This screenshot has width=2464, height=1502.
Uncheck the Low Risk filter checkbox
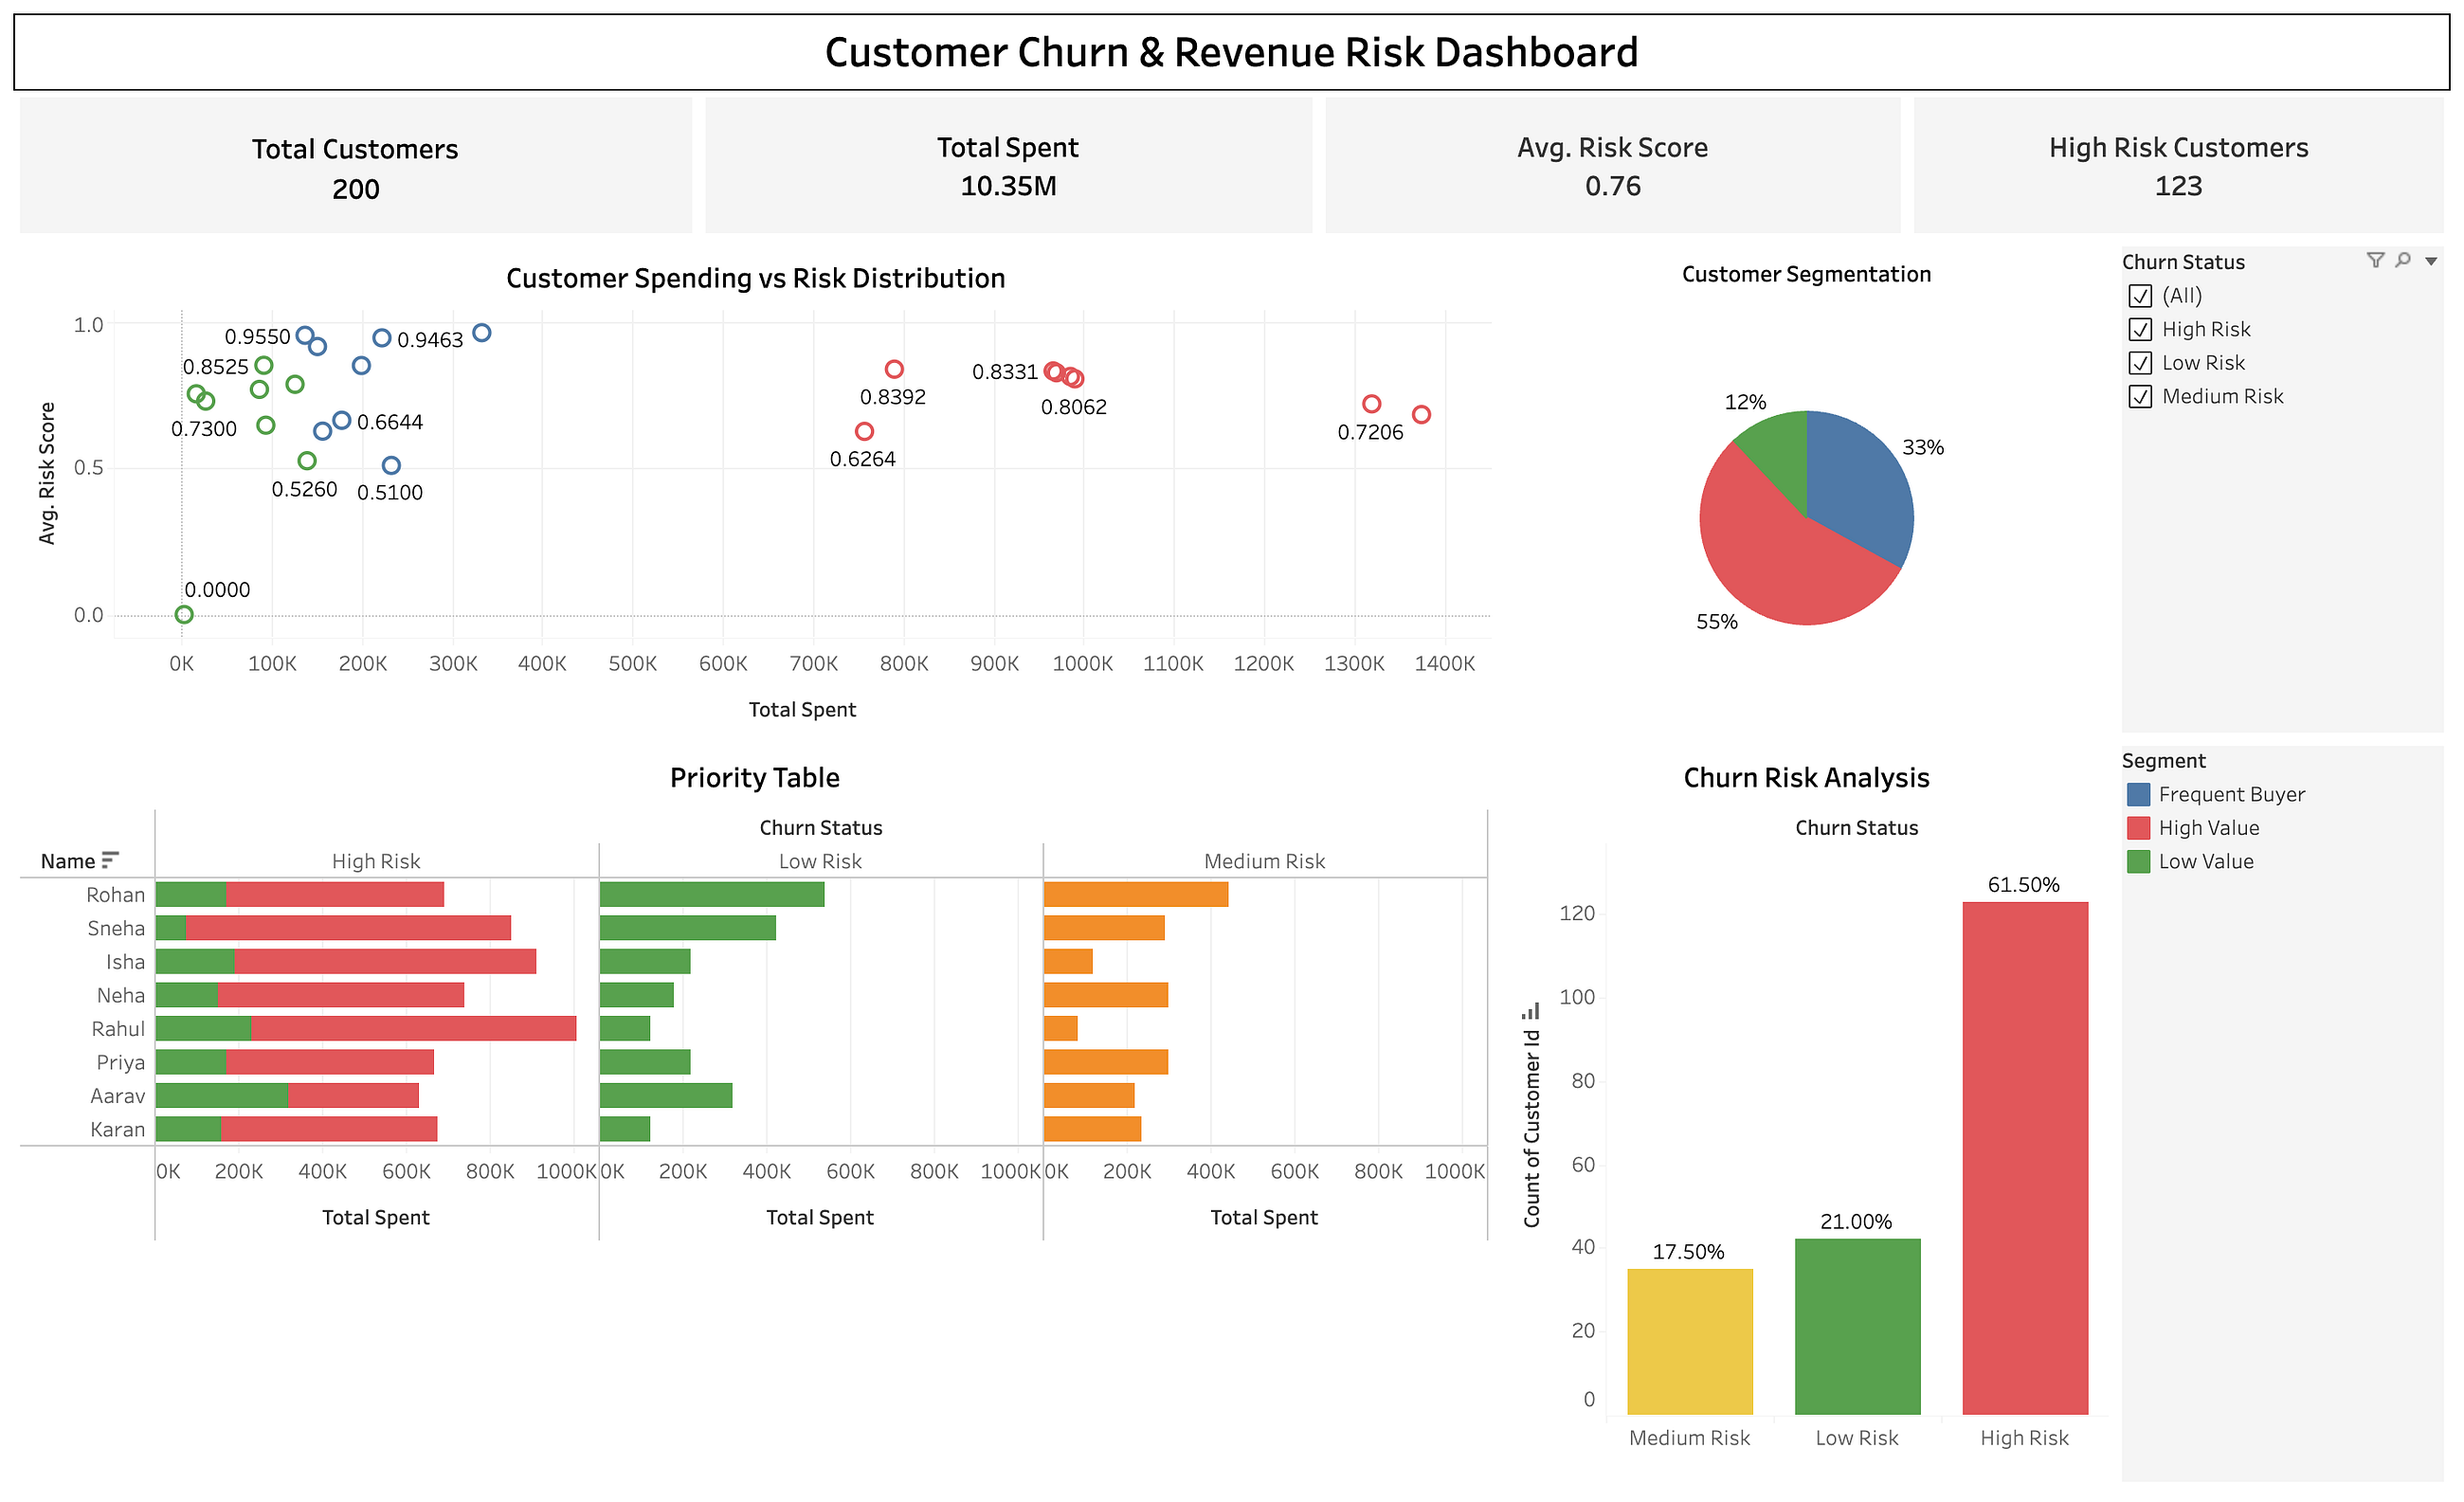2140,363
